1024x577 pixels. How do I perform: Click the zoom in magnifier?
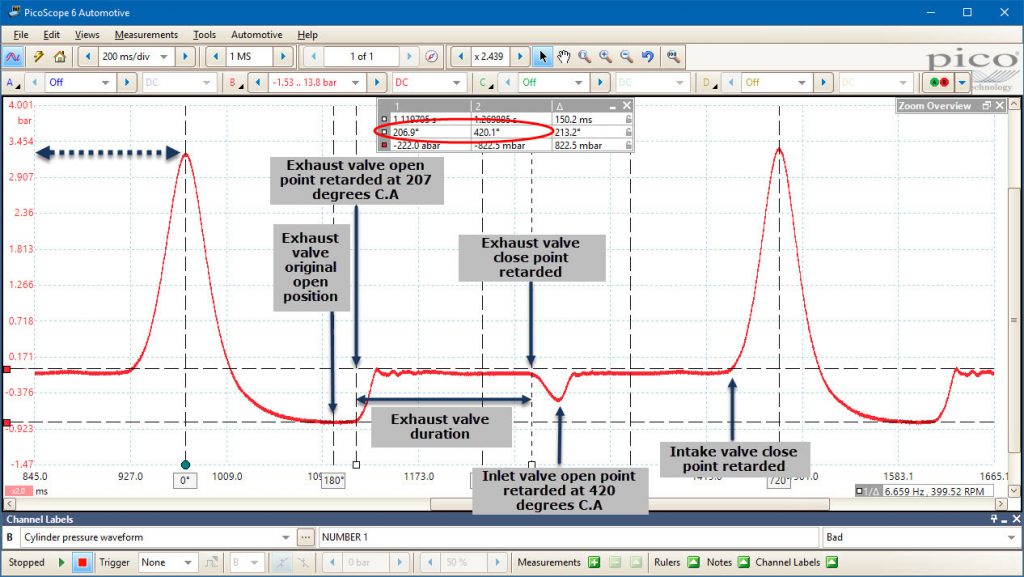[x=605, y=57]
